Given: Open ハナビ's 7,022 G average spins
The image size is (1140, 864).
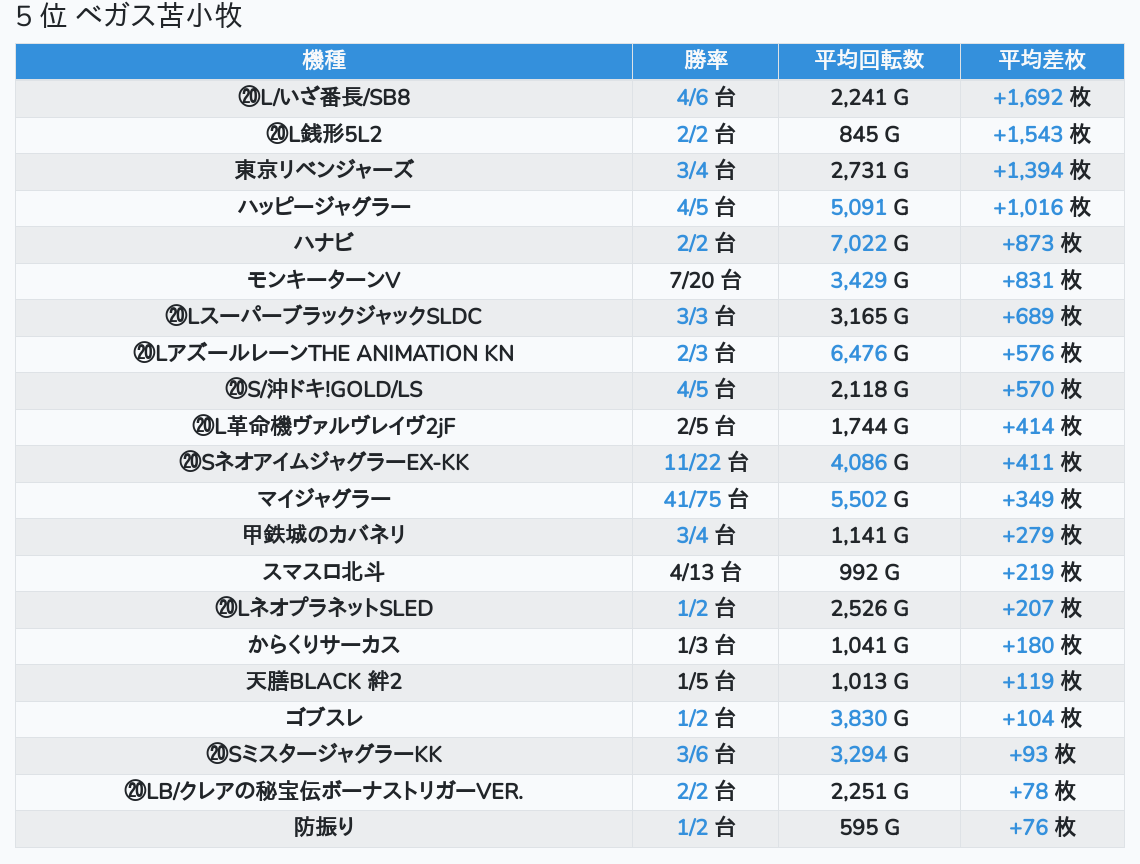Looking at the screenshot, I should [x=858, y=243].
